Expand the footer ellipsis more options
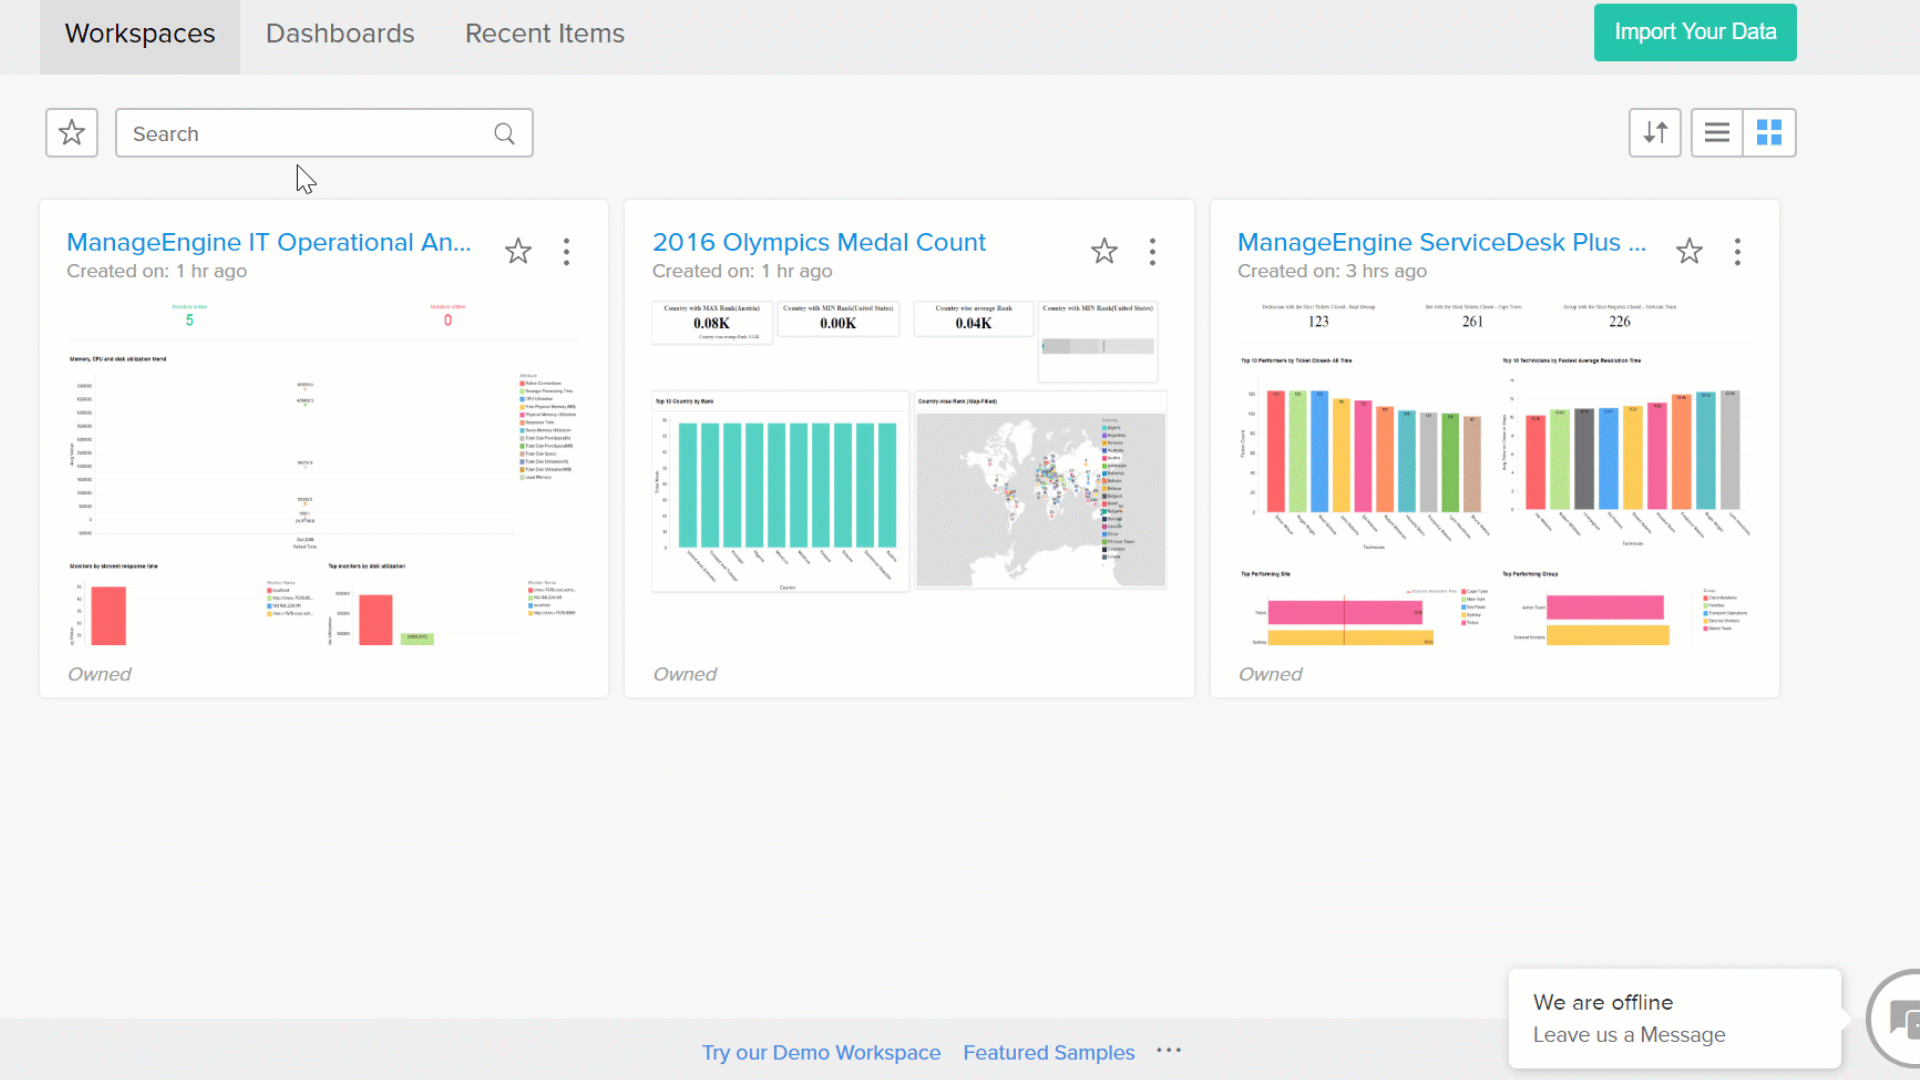Image resolution: width=1920 pixels, height=1080 pixels. coord(1169,1050)
